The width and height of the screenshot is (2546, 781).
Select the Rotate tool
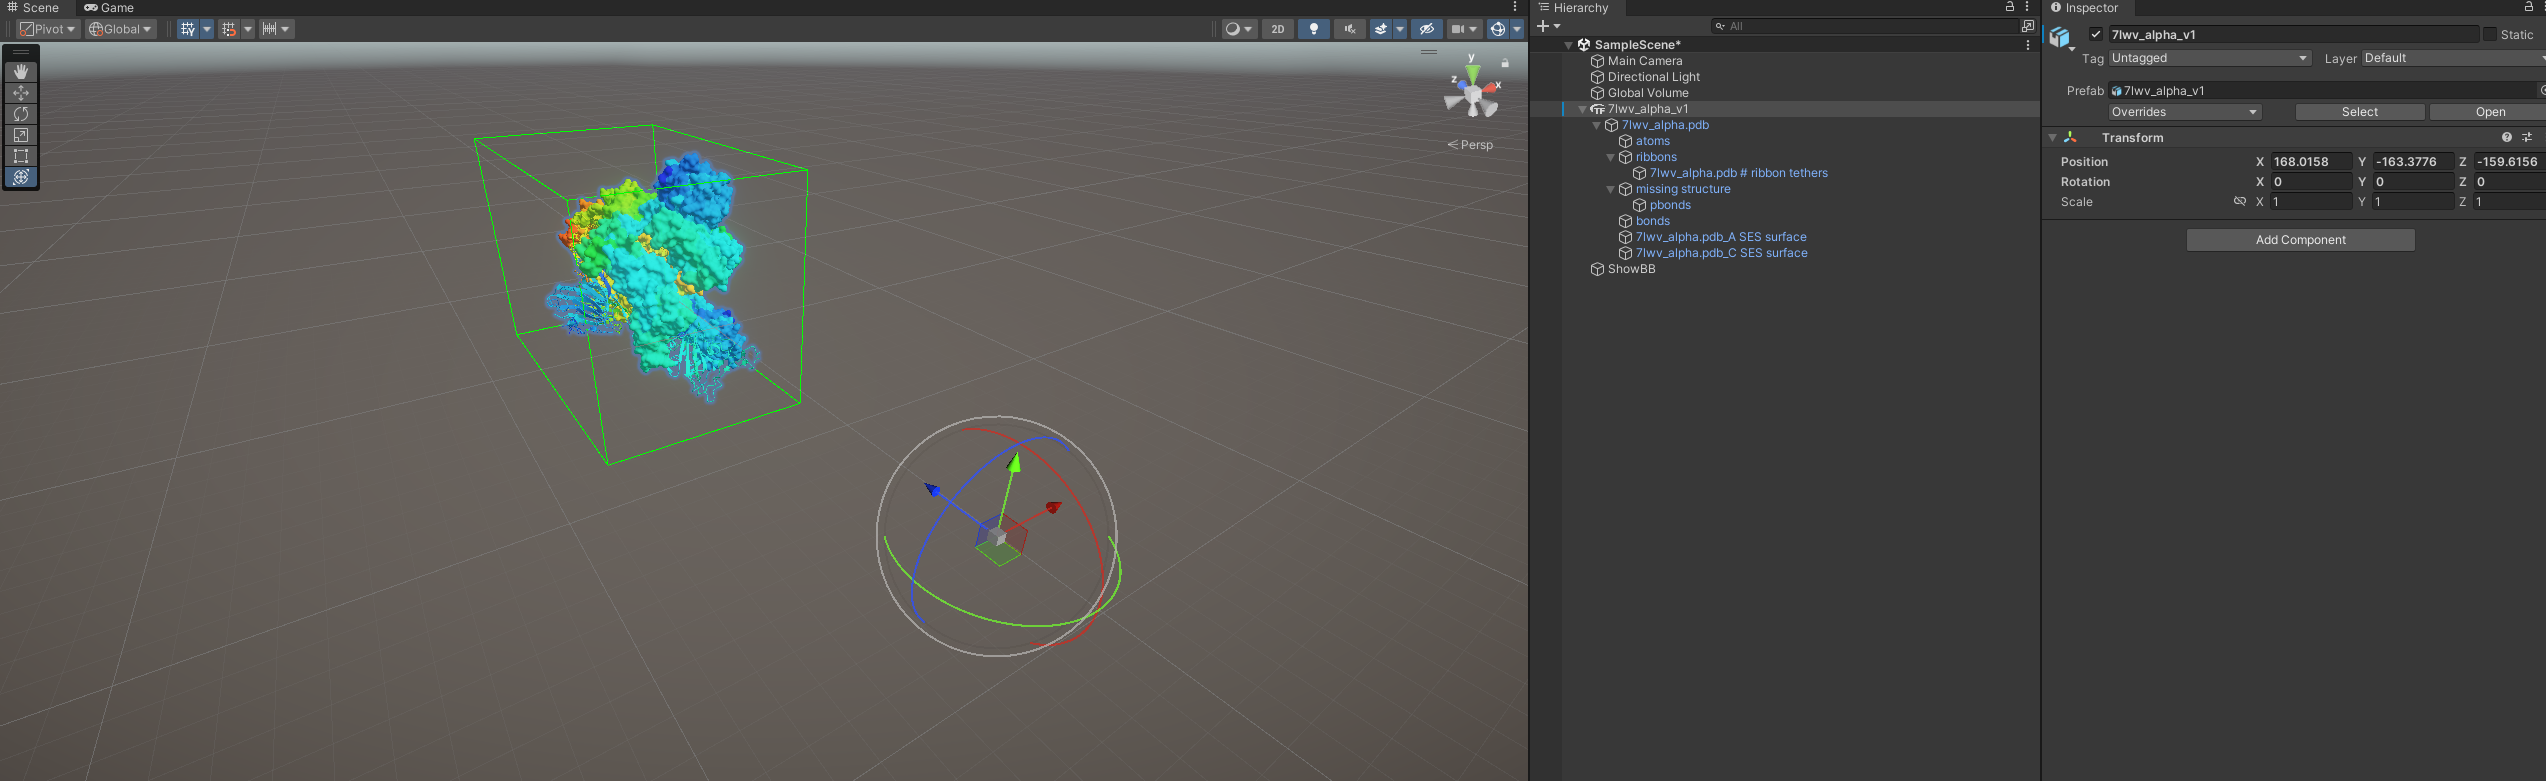coord(21,114)
